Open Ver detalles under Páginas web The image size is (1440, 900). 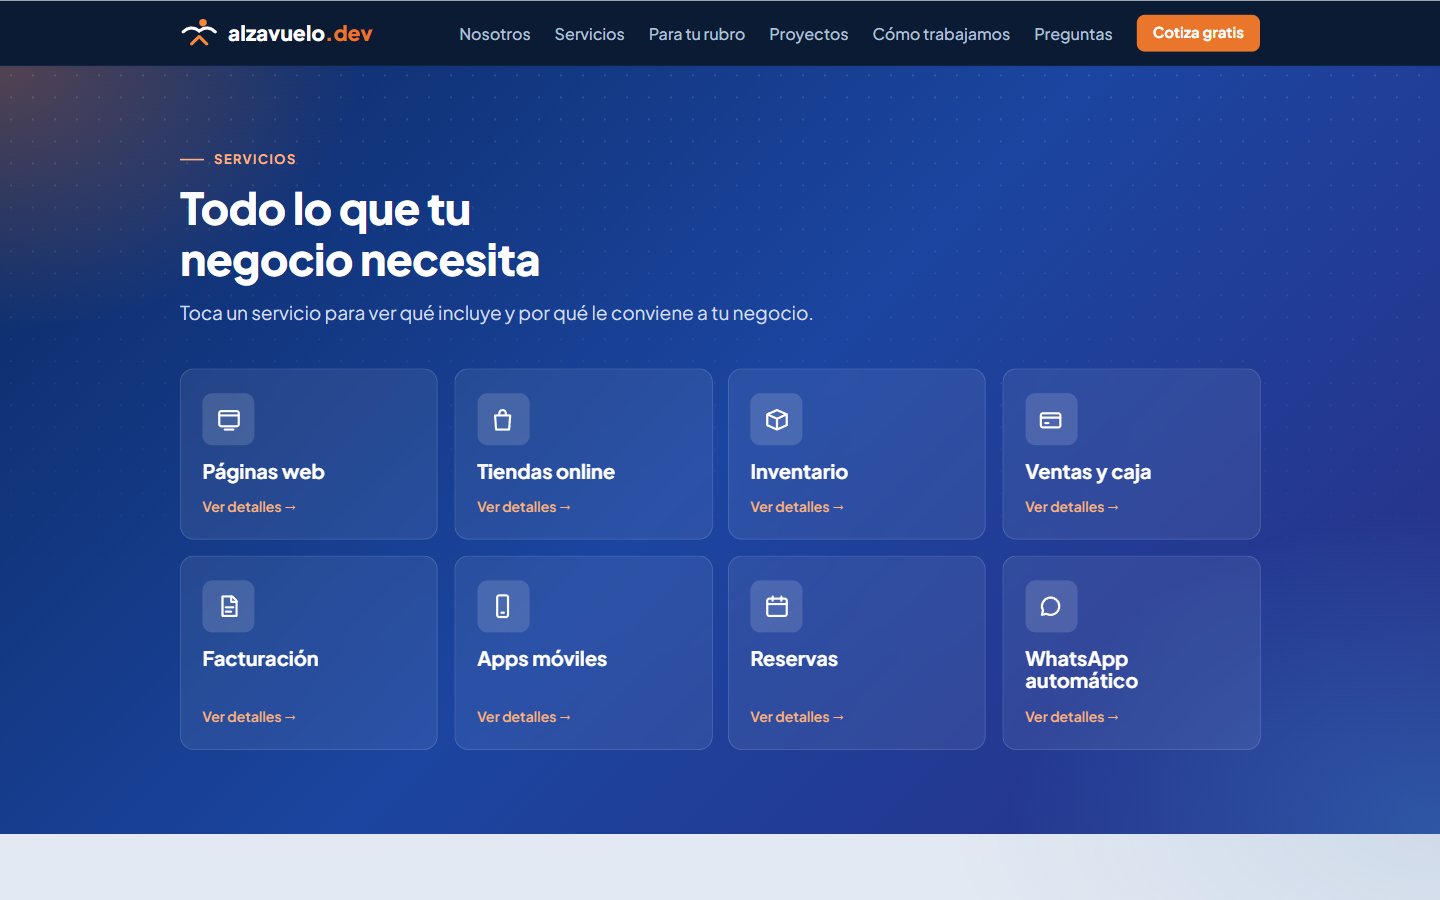click(x=249, y=507)
